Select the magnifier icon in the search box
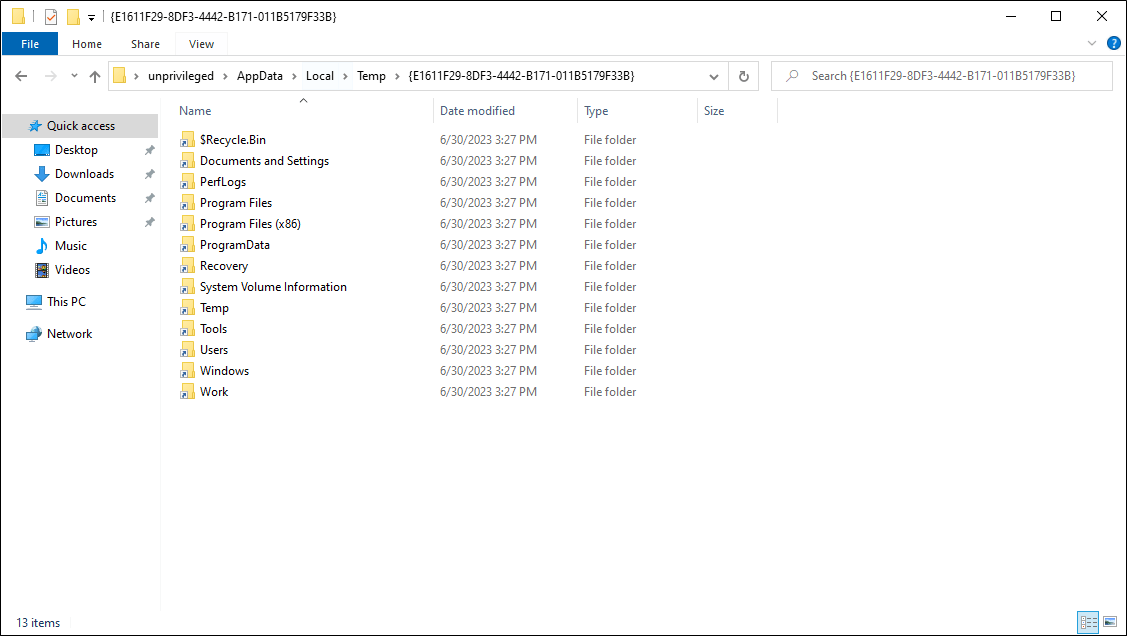The height and width of the screenshot is (636, 1127). (x=790, y=75)
